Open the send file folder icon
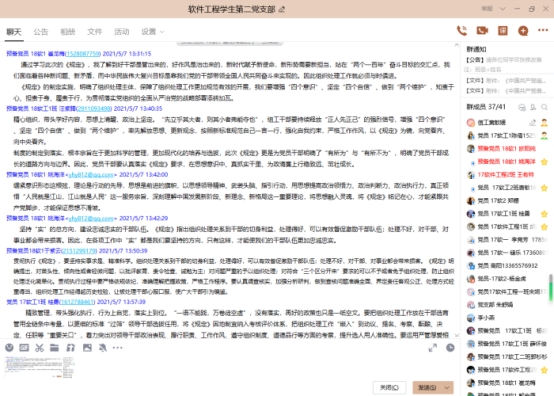 tap(54, 348)
